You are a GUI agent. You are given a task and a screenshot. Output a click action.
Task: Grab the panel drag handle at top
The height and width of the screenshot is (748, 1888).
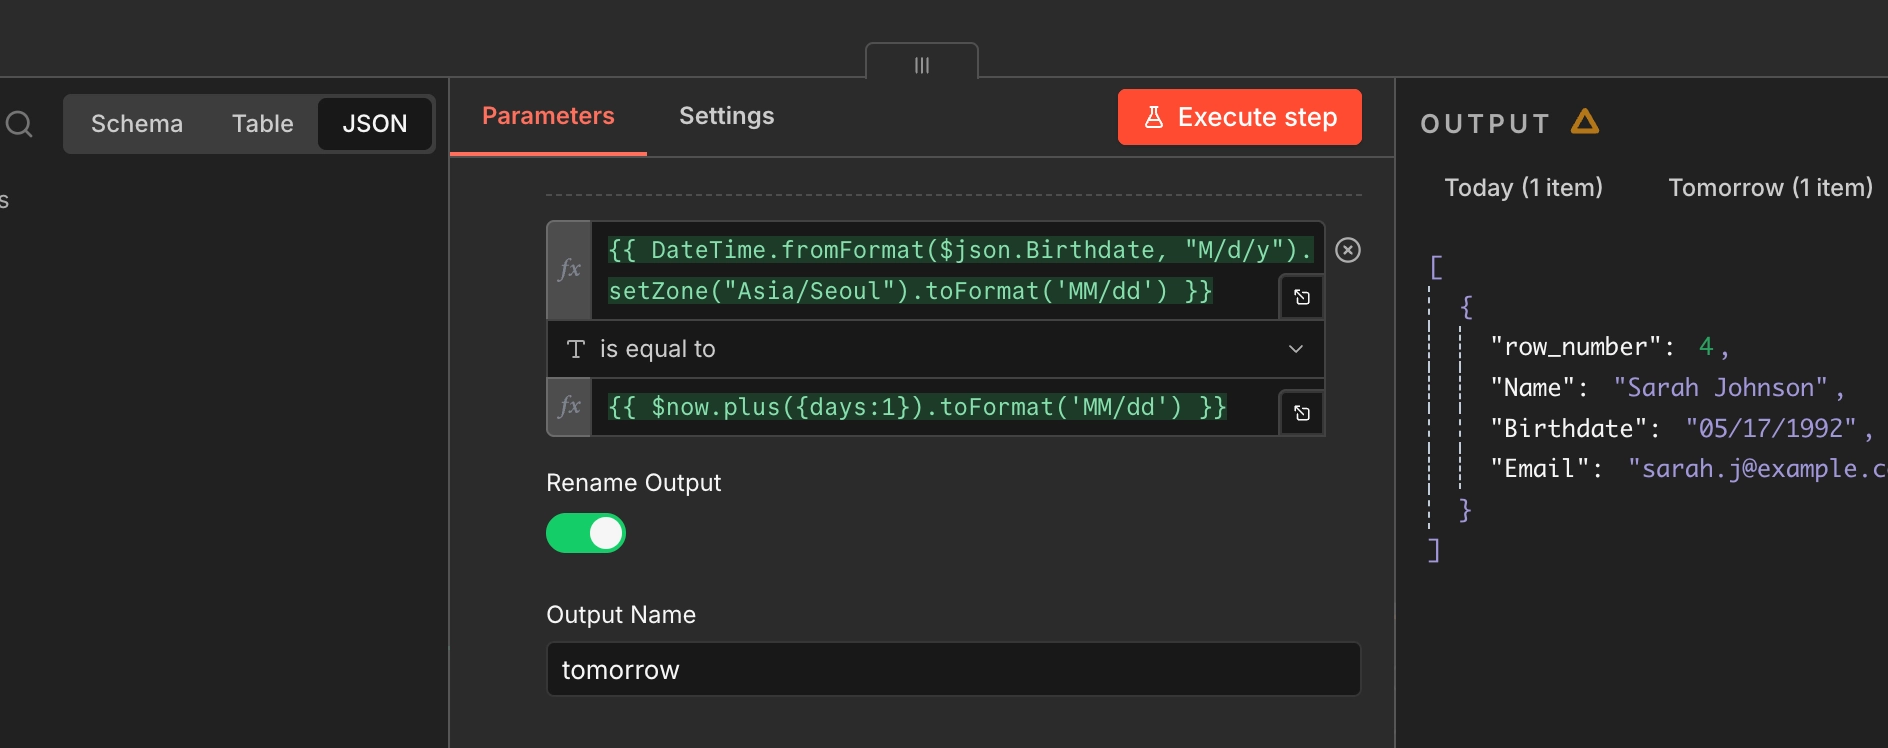[x=922, y=65]
